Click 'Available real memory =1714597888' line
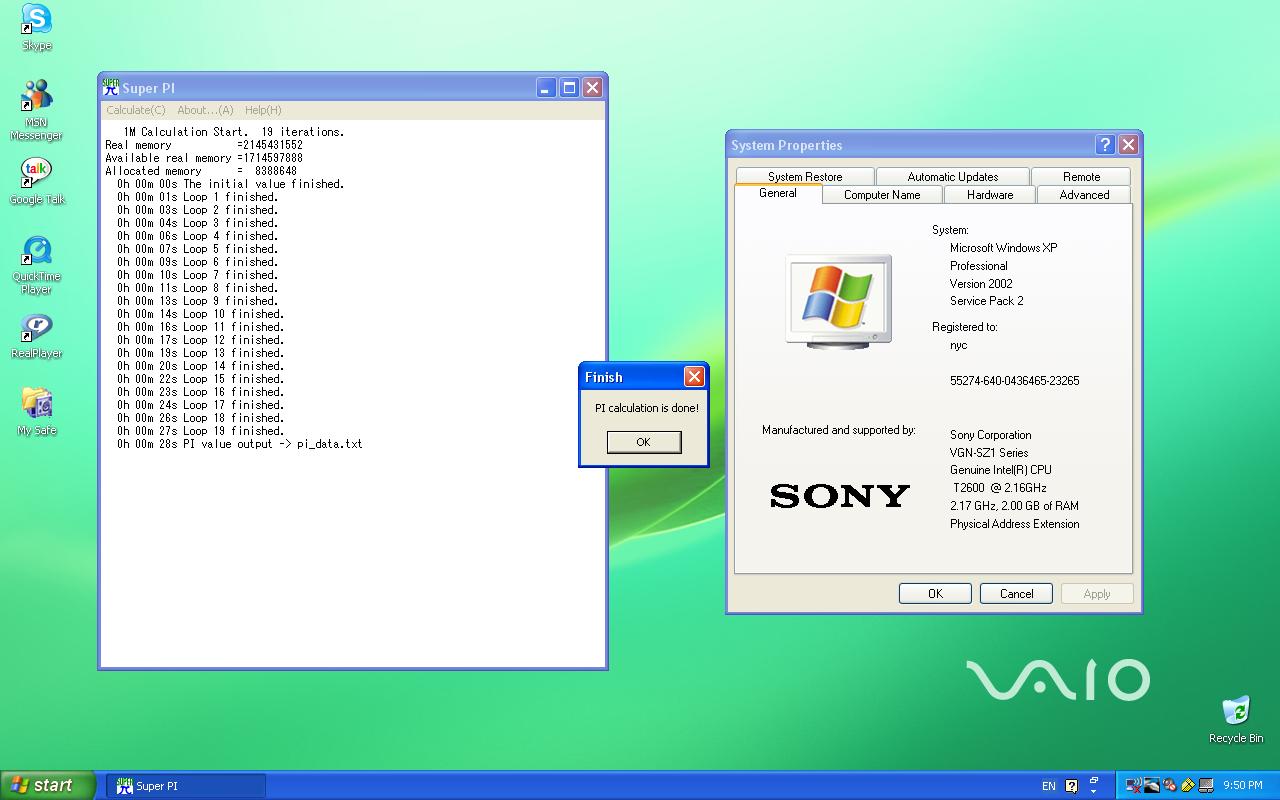This screenshot has height=800, width=1280. (204, 158)
